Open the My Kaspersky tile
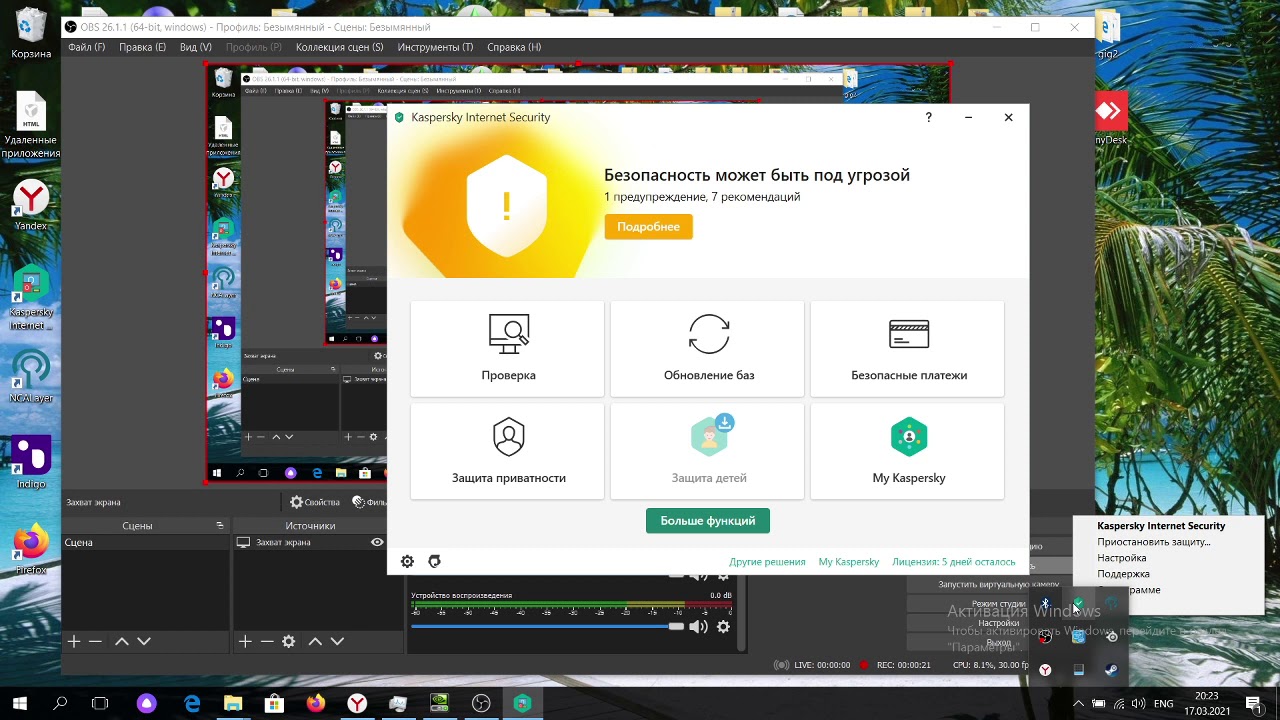 (908, 452)
